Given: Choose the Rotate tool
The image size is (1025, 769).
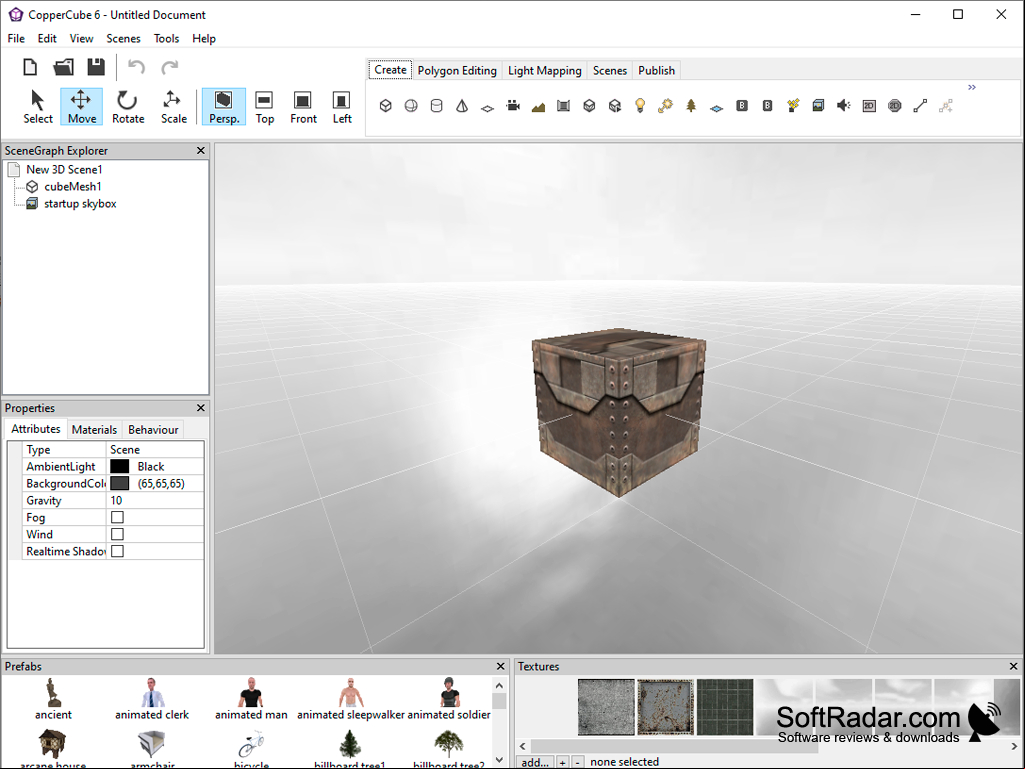Looking at the screenshot, I should (127, 107).
